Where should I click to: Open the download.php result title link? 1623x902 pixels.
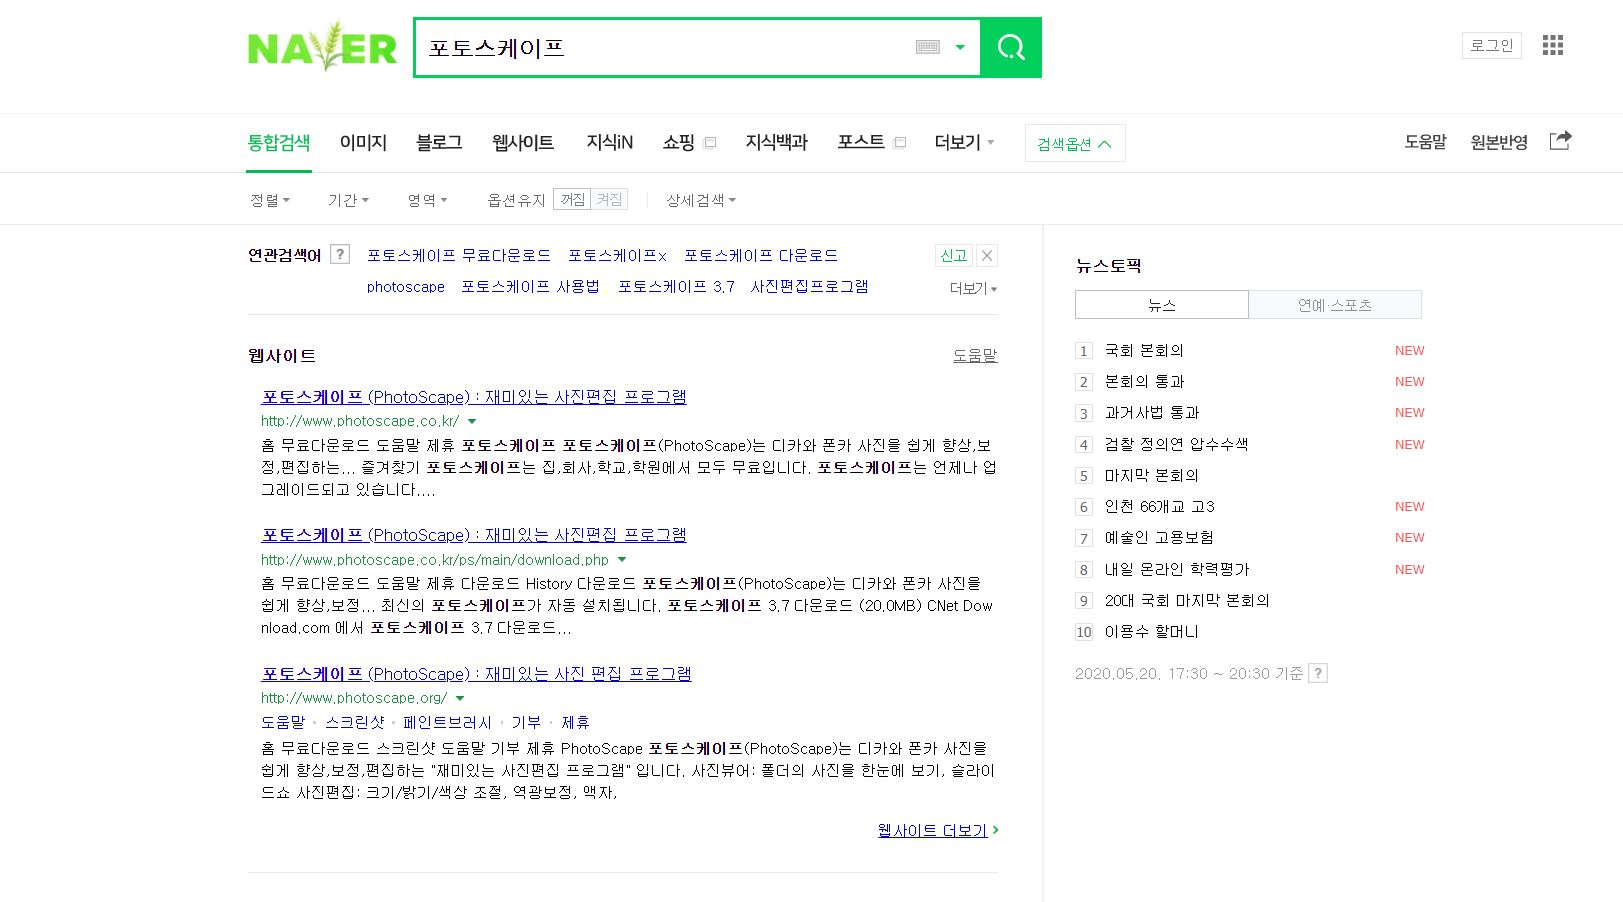(474, 534)
